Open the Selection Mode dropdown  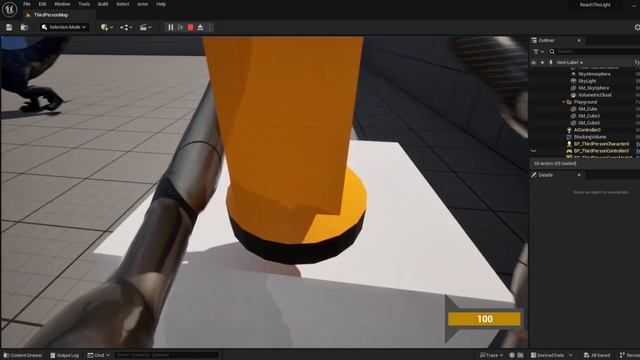(x=64, y=27)
